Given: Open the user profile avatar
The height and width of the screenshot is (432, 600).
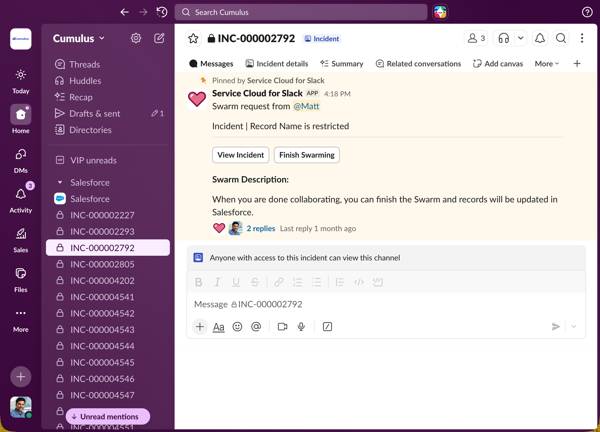Looking at the screenshot, I should click(x=21, y=407).
